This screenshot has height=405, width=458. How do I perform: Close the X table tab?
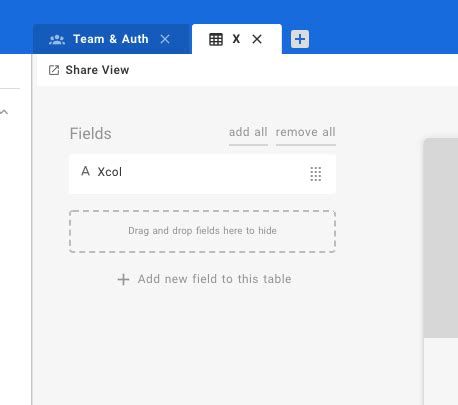pyautogui.click(x=257, y=39)
